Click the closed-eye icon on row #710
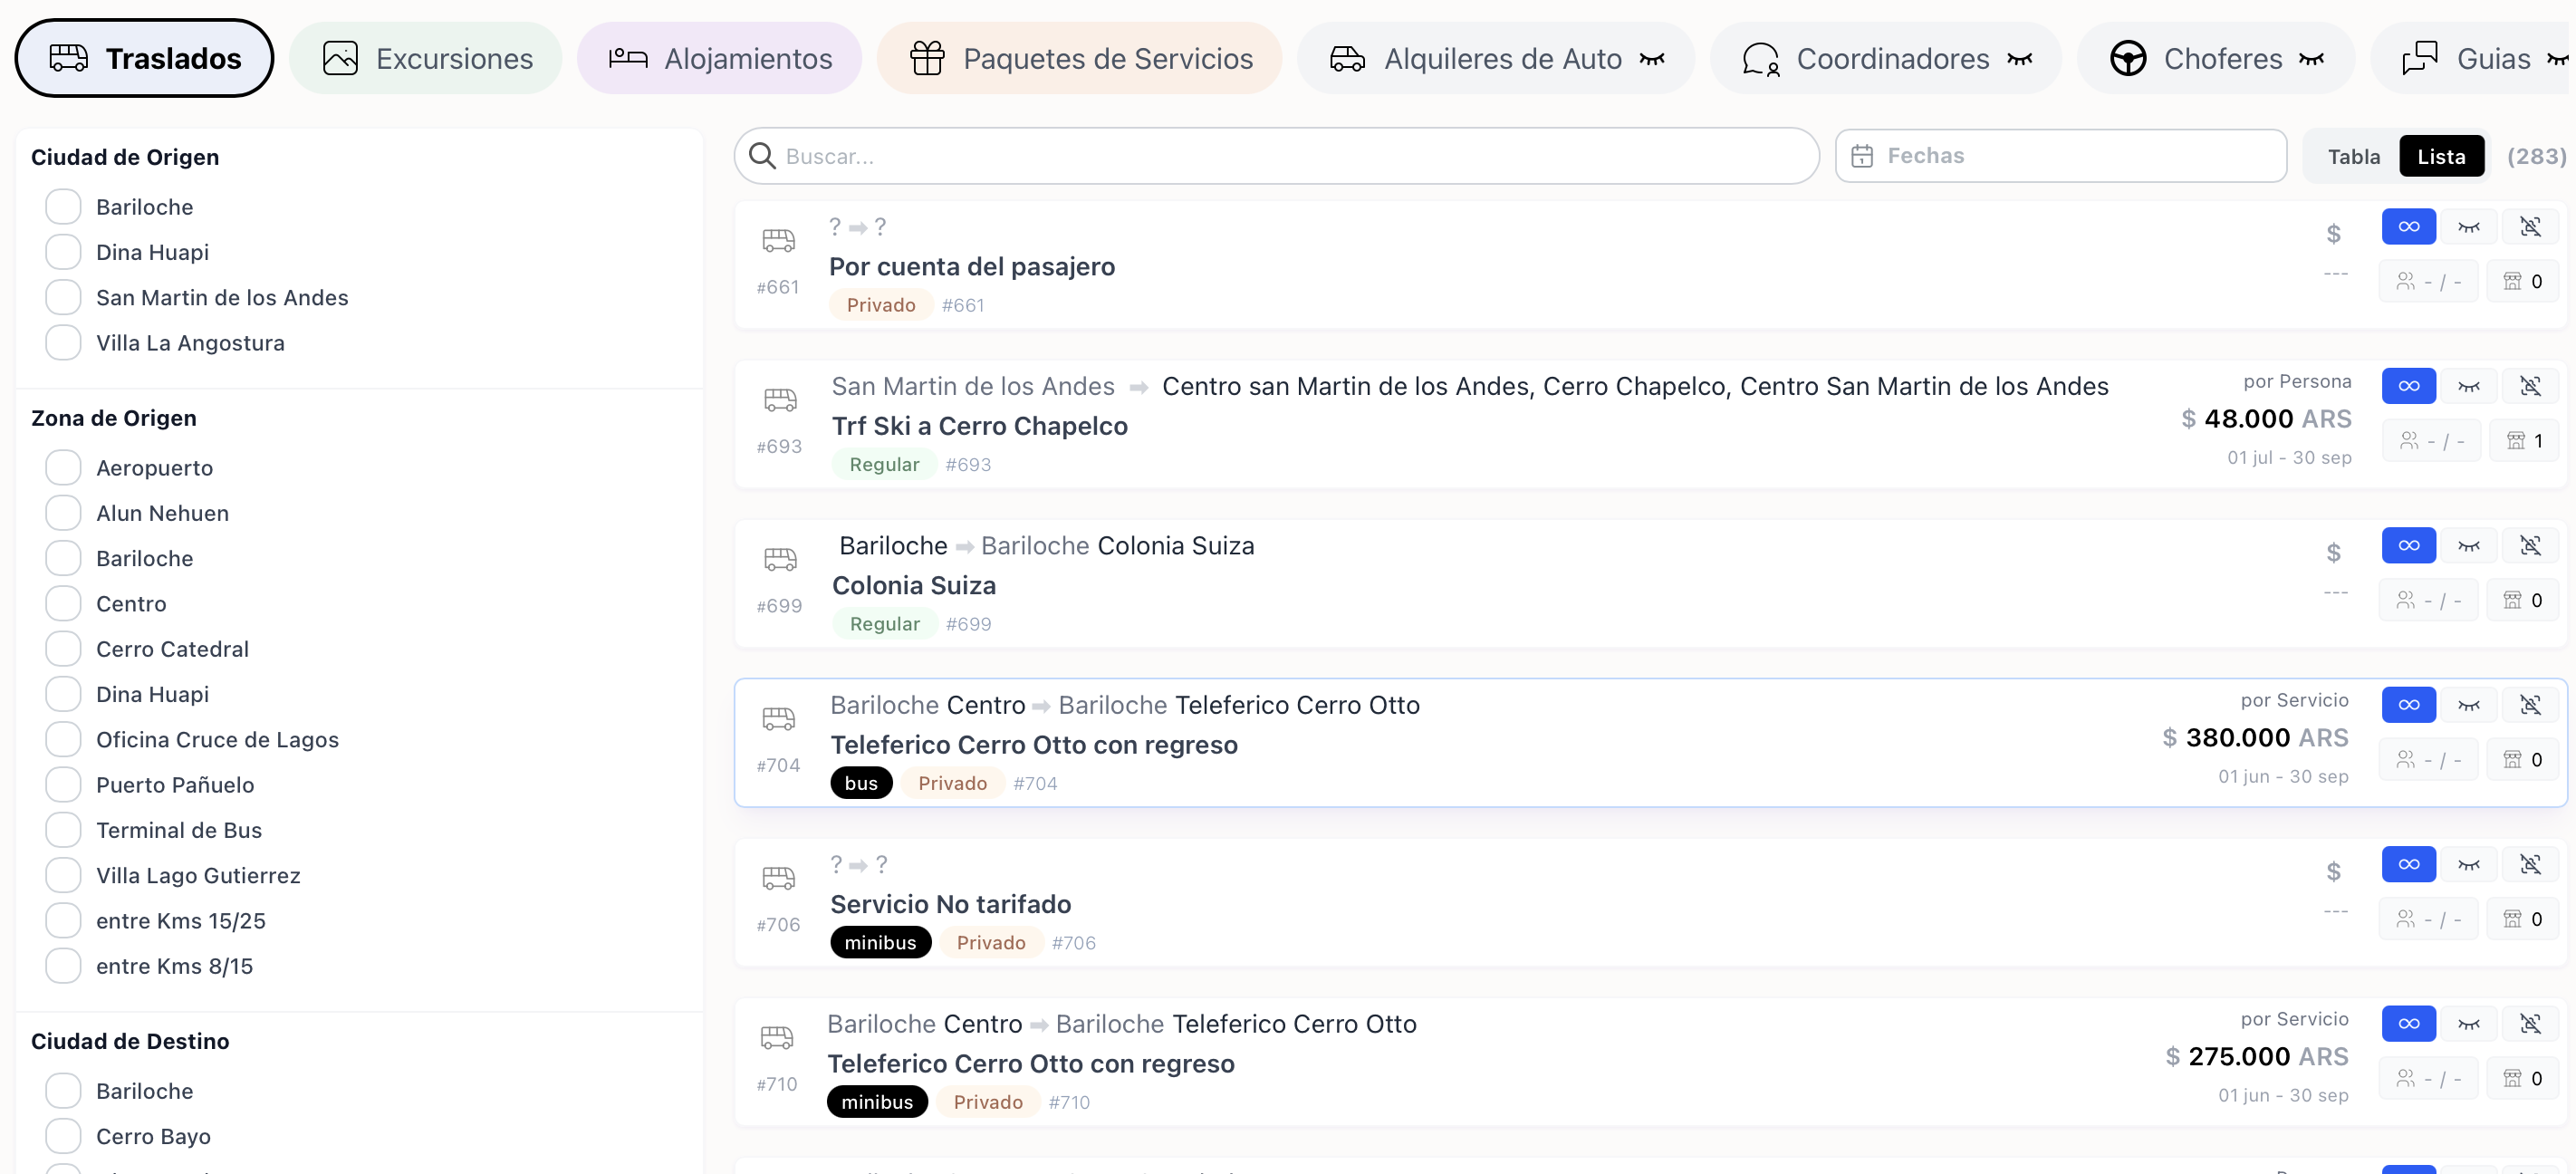 point(2468,1024)
